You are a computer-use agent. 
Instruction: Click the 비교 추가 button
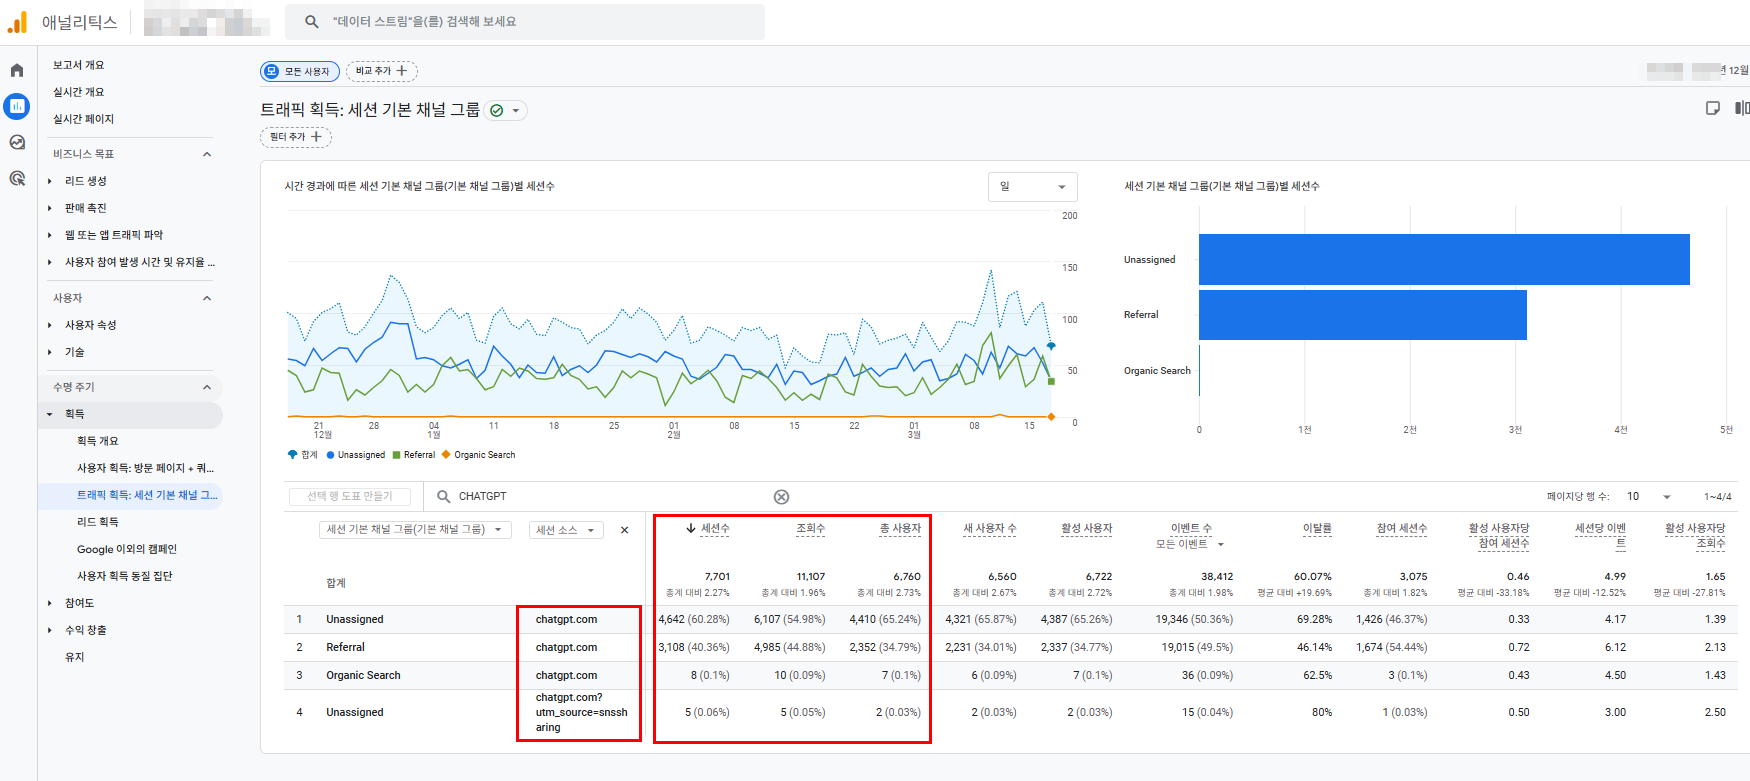381,71
